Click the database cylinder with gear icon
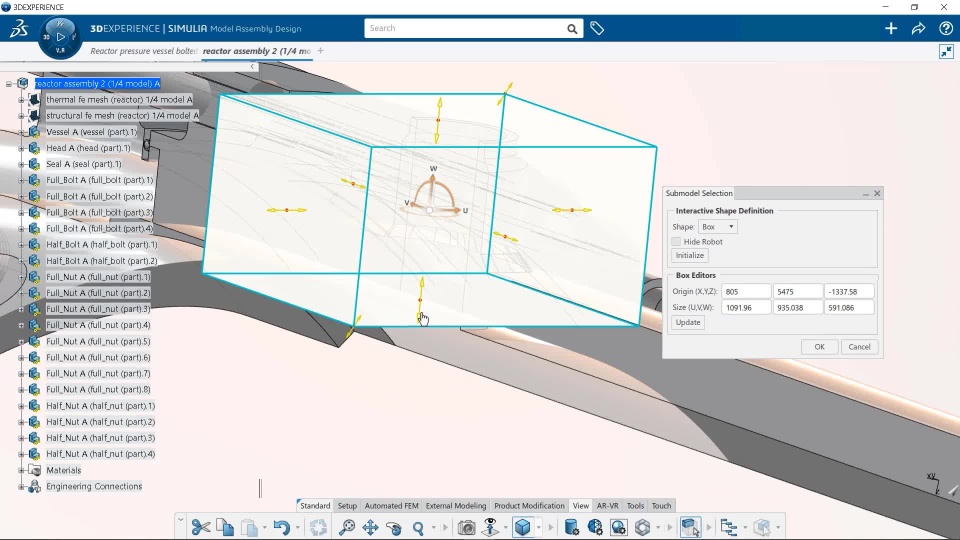Image resolution: width=960 pixels, height=540 pixels. click(571, 527)
